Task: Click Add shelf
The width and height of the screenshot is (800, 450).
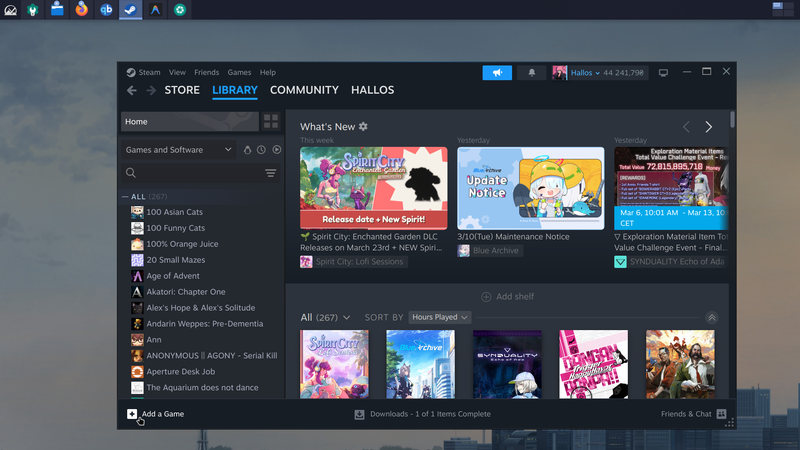Action: 508,296
